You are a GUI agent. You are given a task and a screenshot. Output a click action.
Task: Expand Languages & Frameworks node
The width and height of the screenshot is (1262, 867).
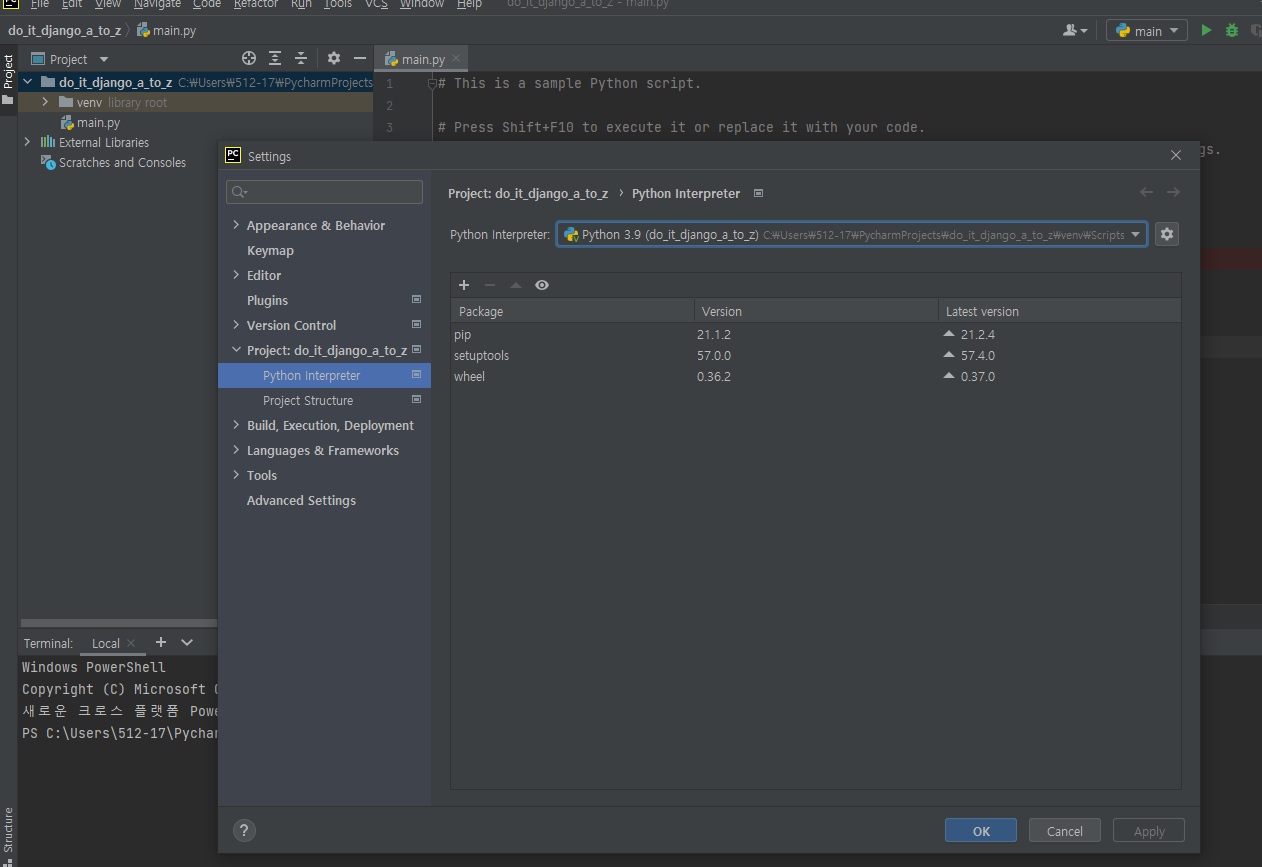[236, 450]
